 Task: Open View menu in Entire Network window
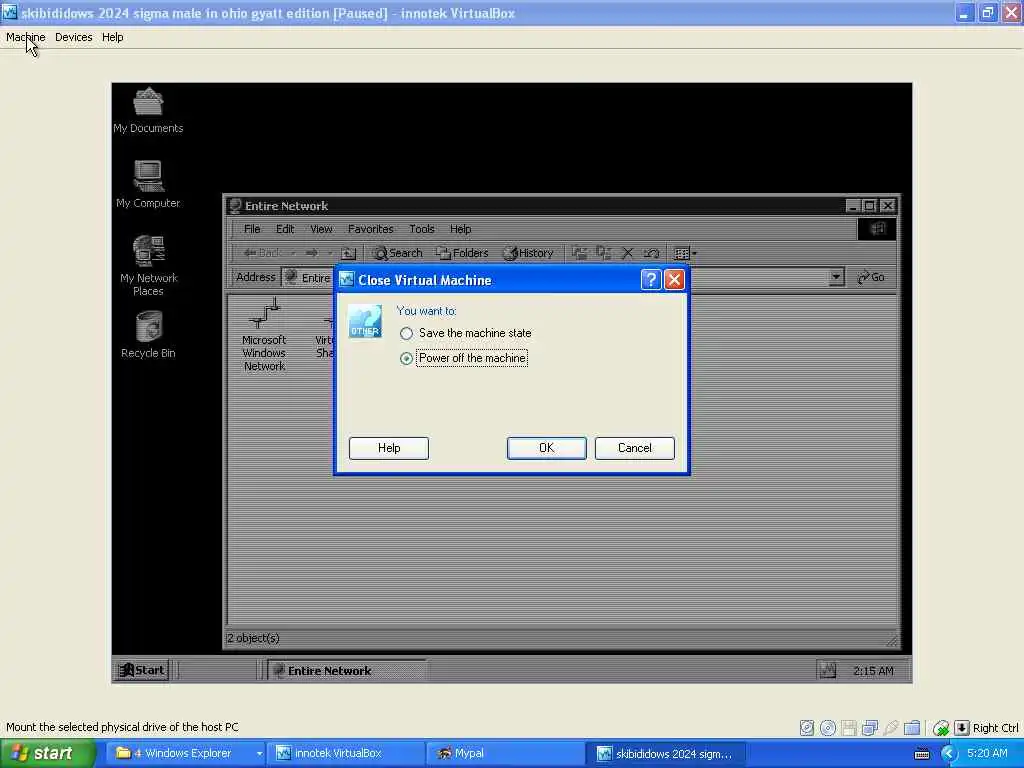[x=321, y=229]
